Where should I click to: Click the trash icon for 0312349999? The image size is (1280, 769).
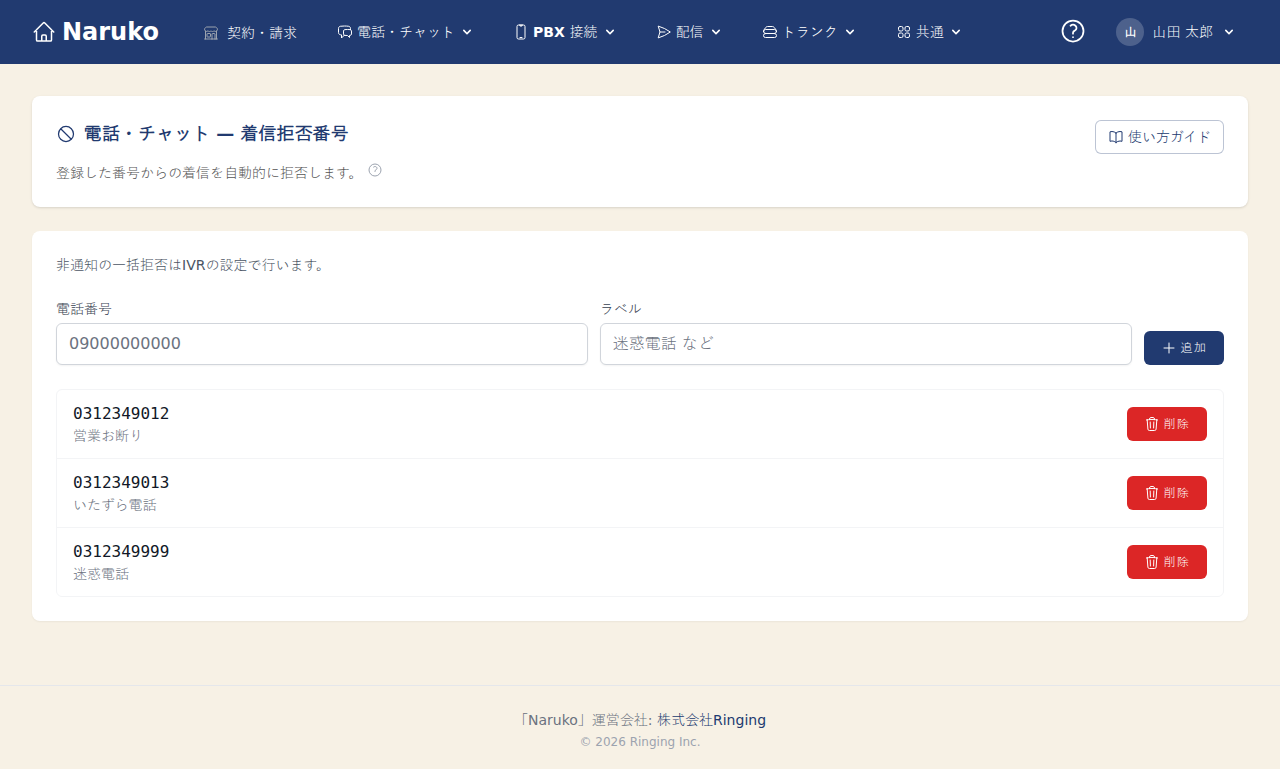(x=1152, y=562)
